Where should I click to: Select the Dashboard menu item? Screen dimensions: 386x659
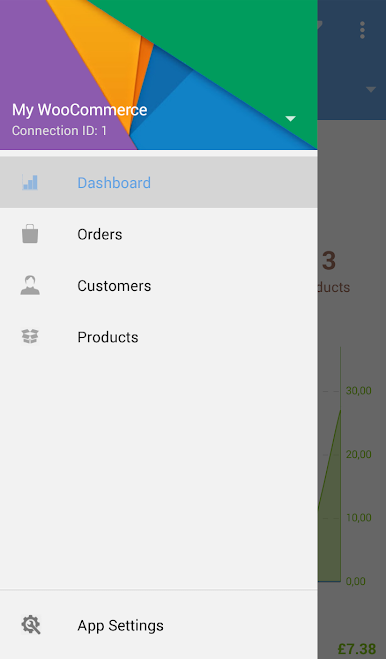click(159, 182)
